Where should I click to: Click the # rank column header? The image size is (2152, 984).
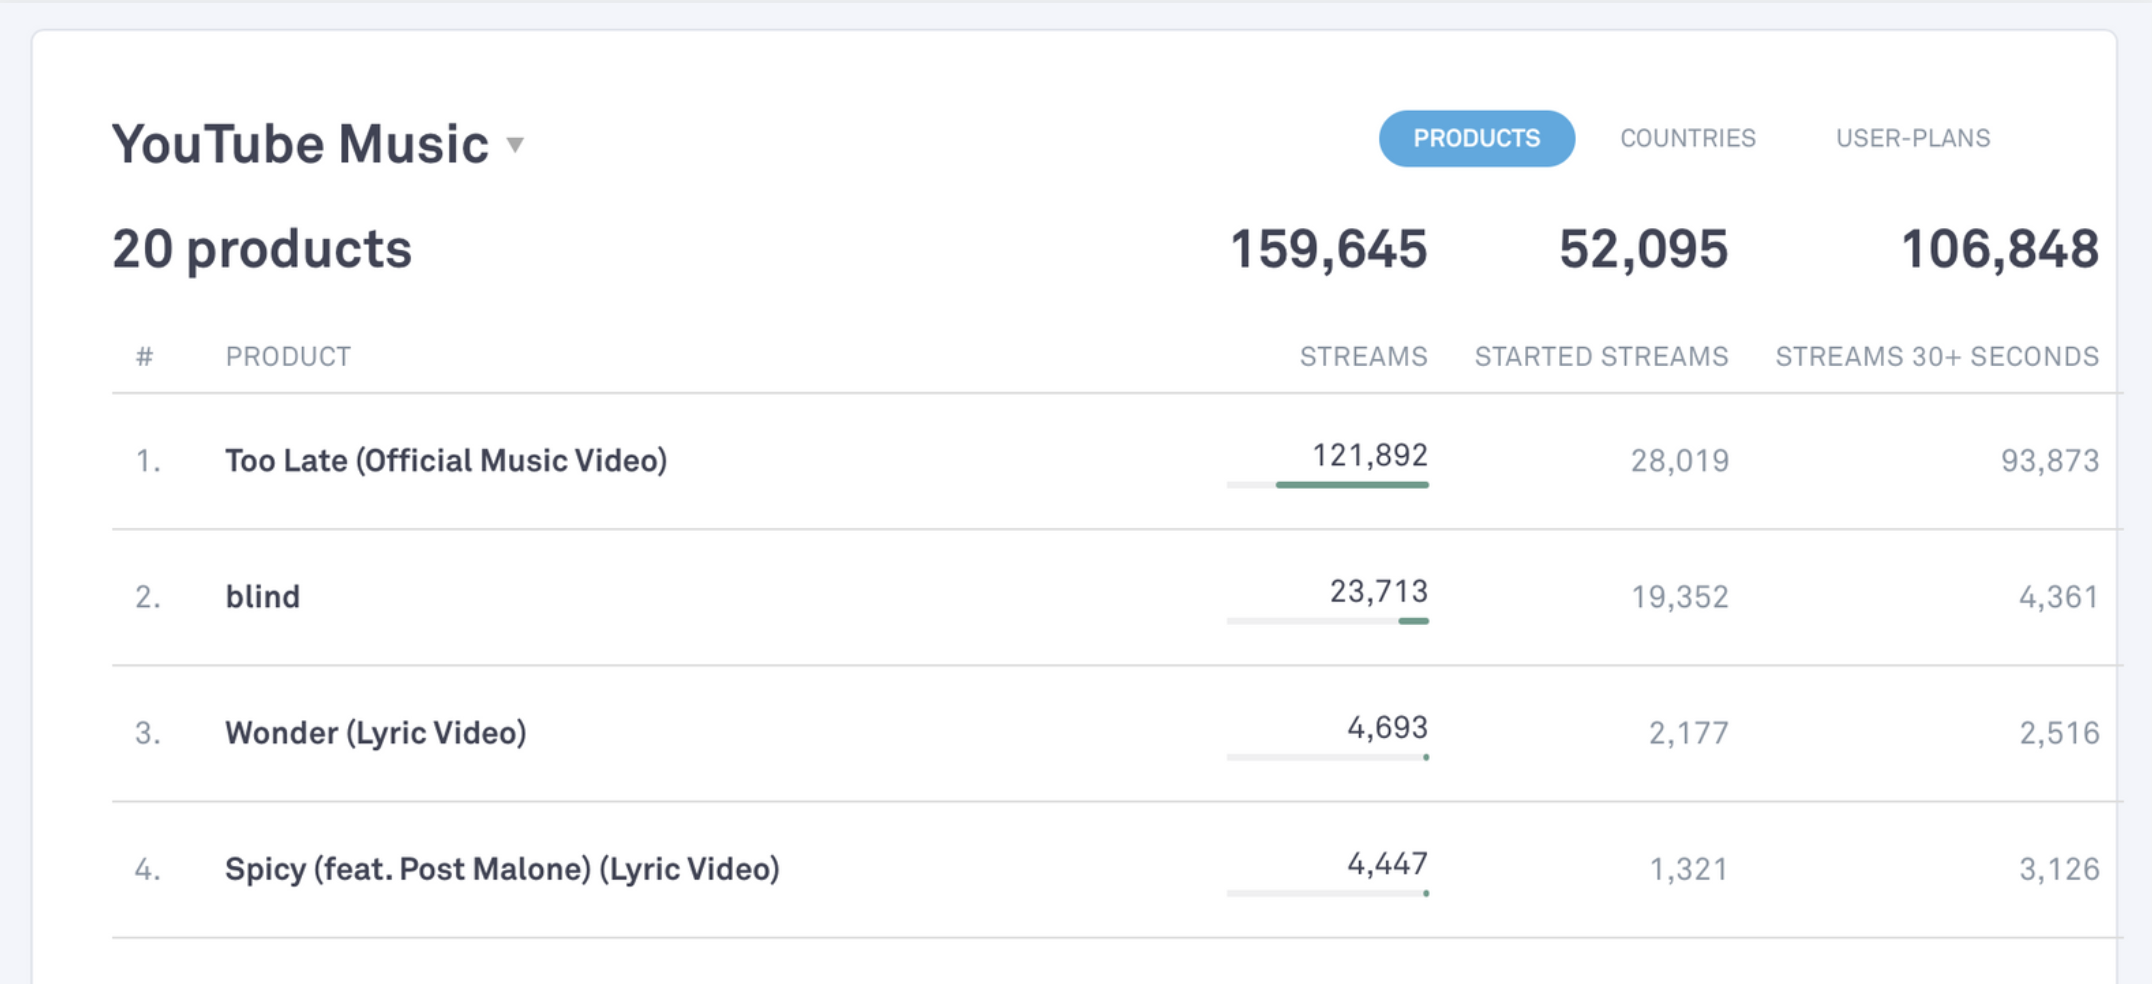coord(145,357)
